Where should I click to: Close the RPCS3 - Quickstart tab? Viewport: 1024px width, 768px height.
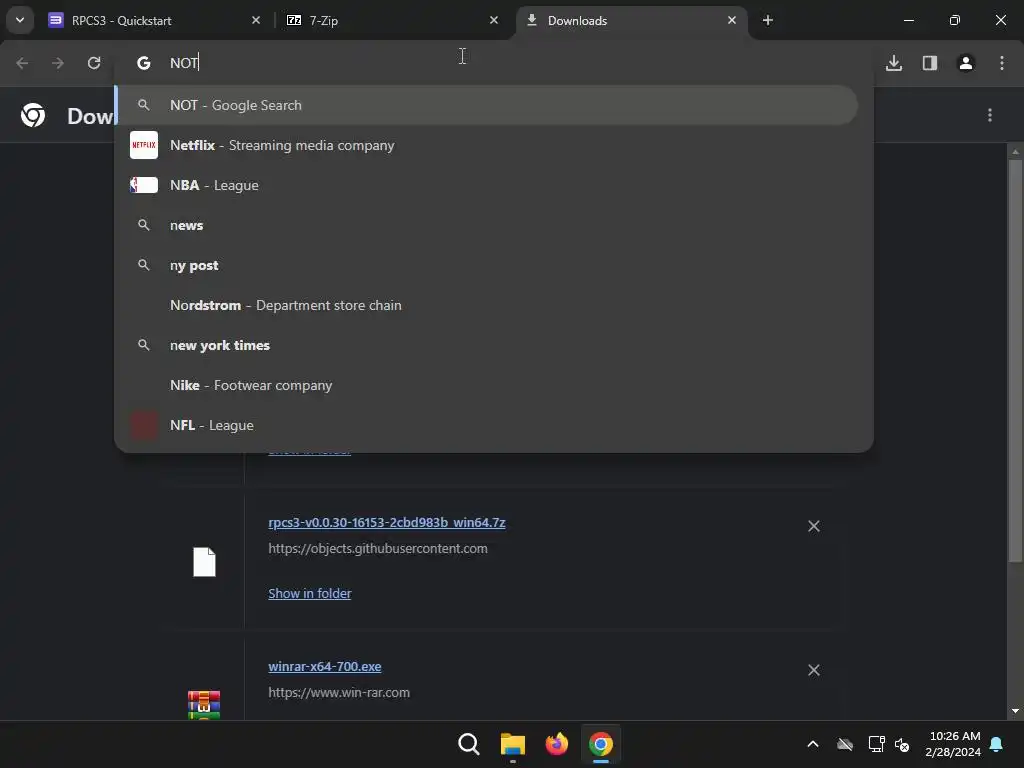coord(255,20)
